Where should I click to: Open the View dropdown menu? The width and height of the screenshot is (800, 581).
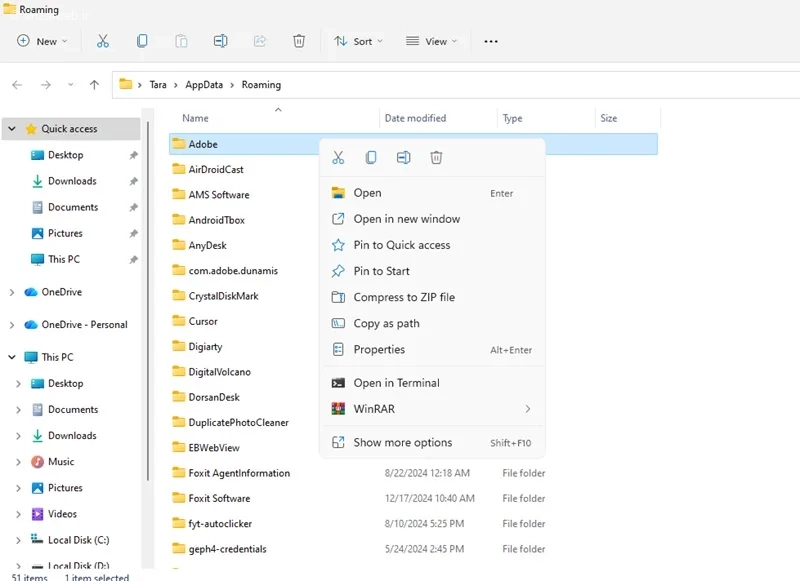431,41
